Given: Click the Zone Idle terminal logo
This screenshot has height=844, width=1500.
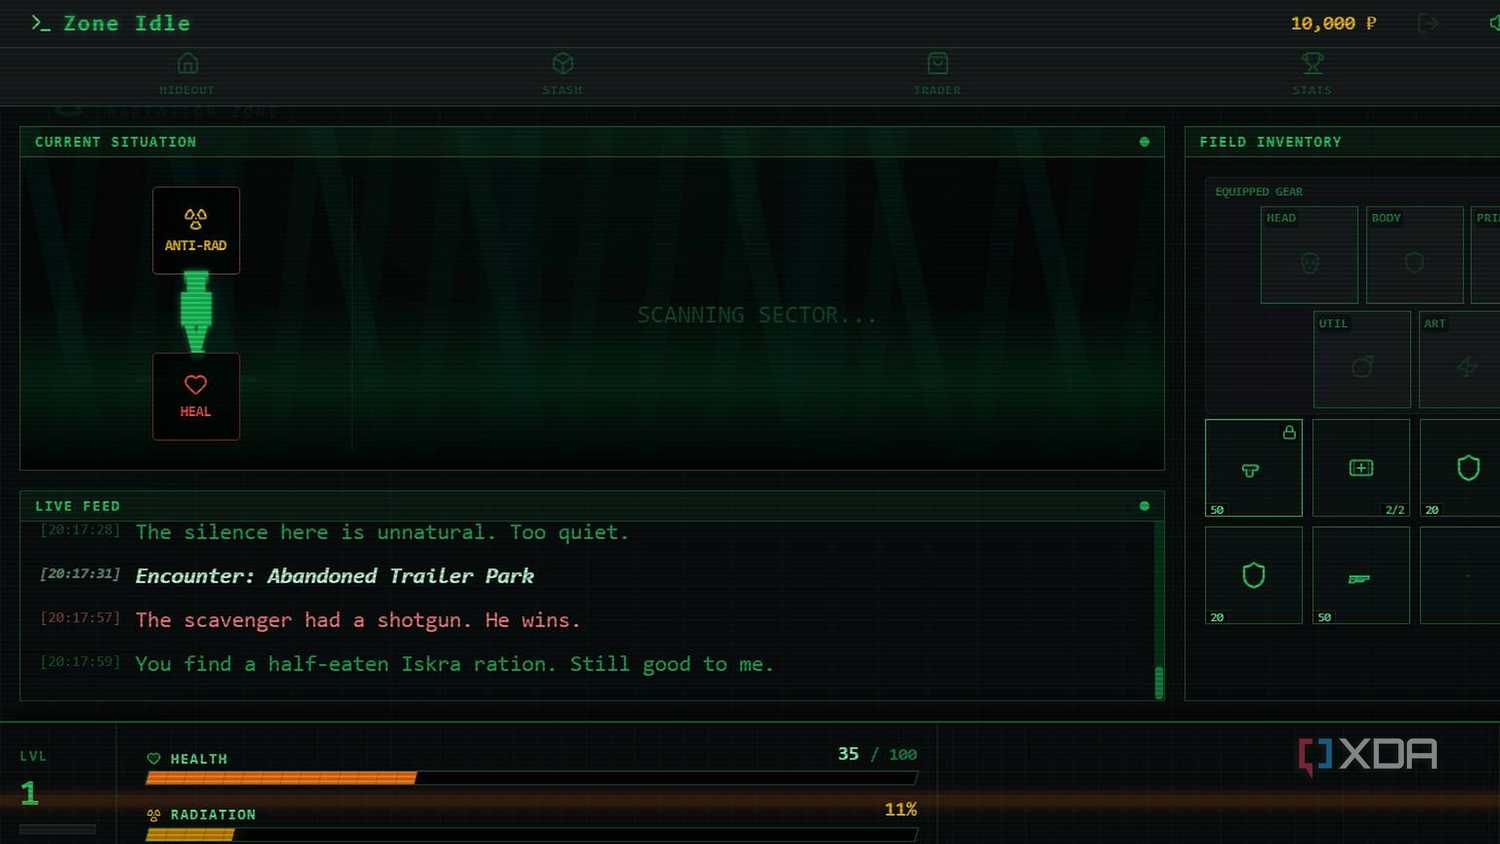Looking at the screenshot, I should [110, 23].
